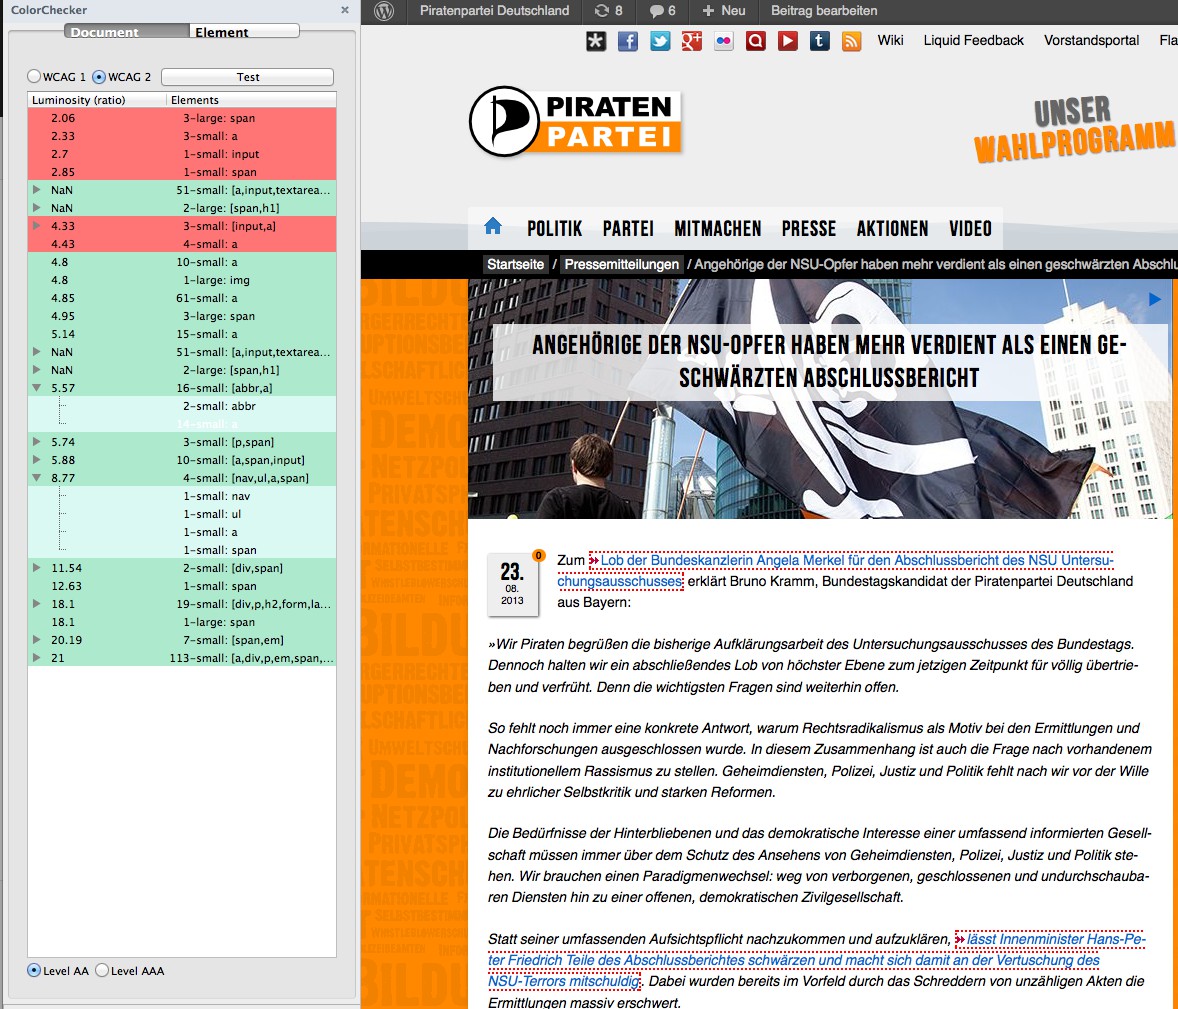Open the Facebook social icon

click(x=628, y=41)
